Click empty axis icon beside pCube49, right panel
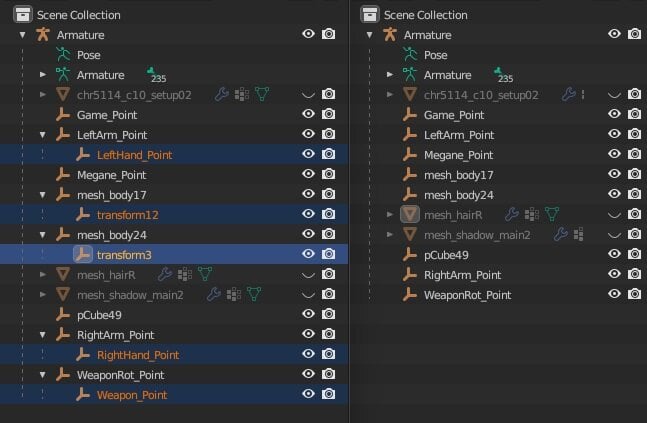This screenshot has width=647, height=423. pyautogui.click(x=410, y=254)
